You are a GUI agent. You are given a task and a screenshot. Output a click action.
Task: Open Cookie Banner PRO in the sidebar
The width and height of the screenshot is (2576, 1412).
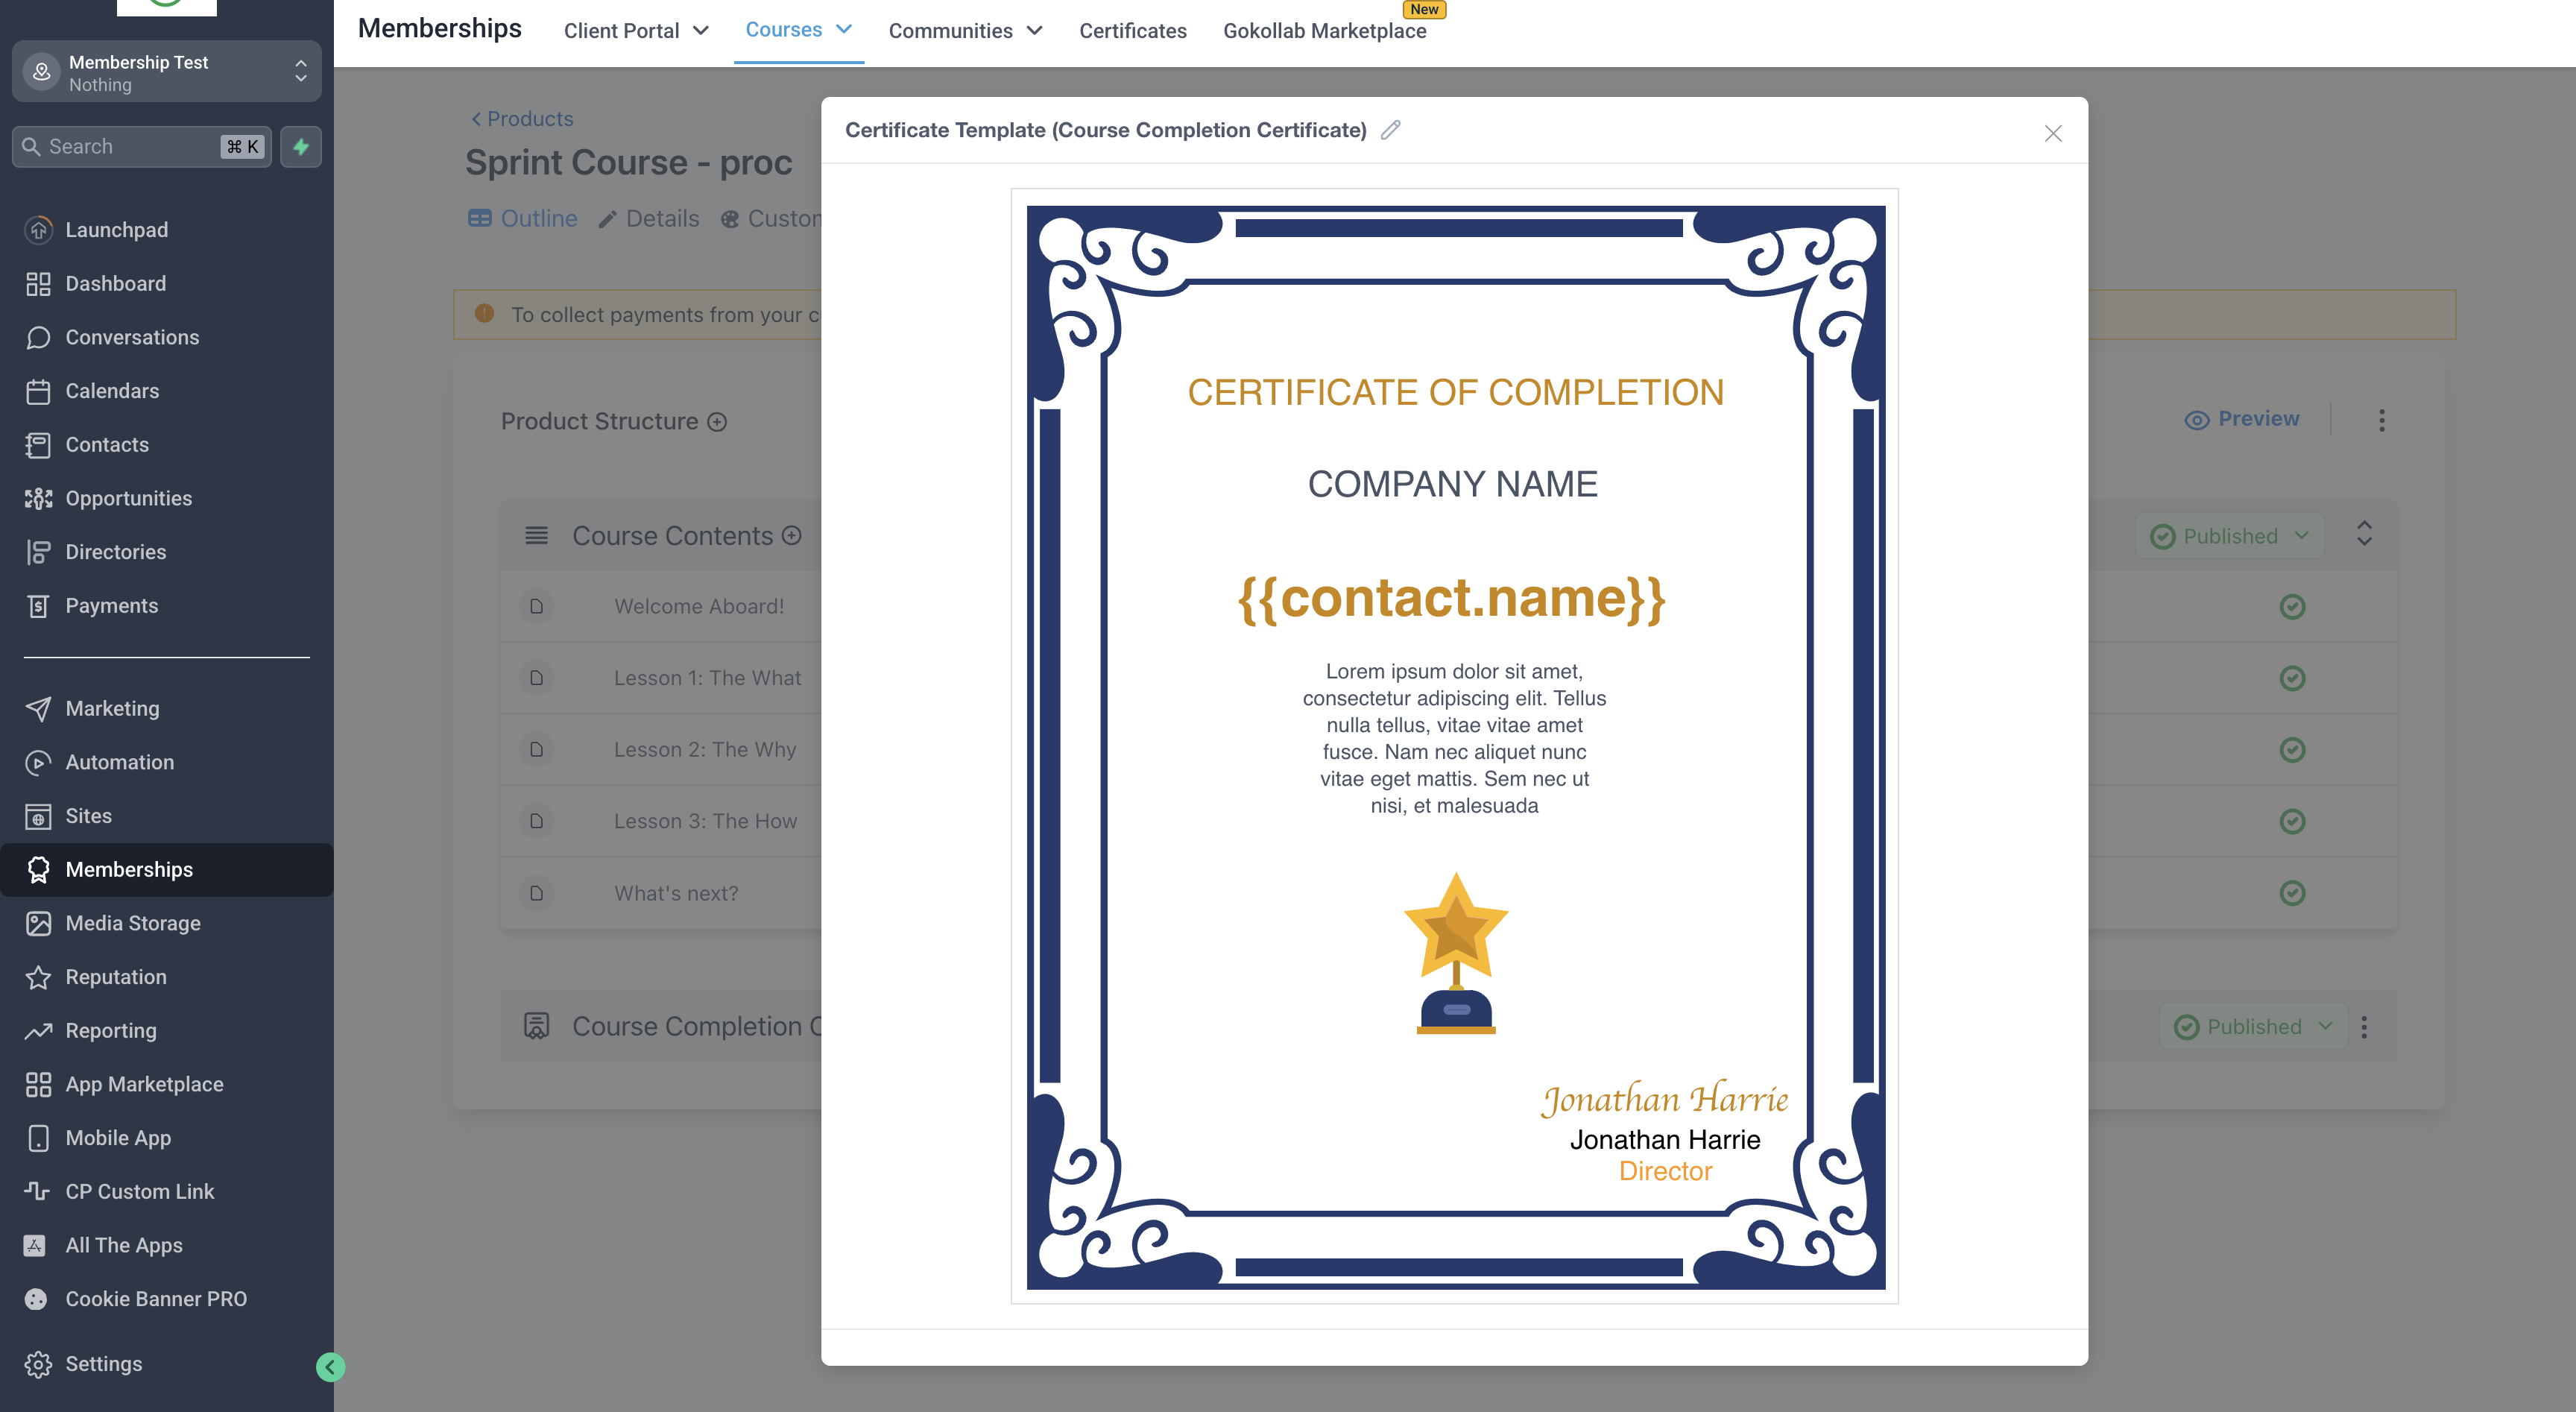point(155,1299)
